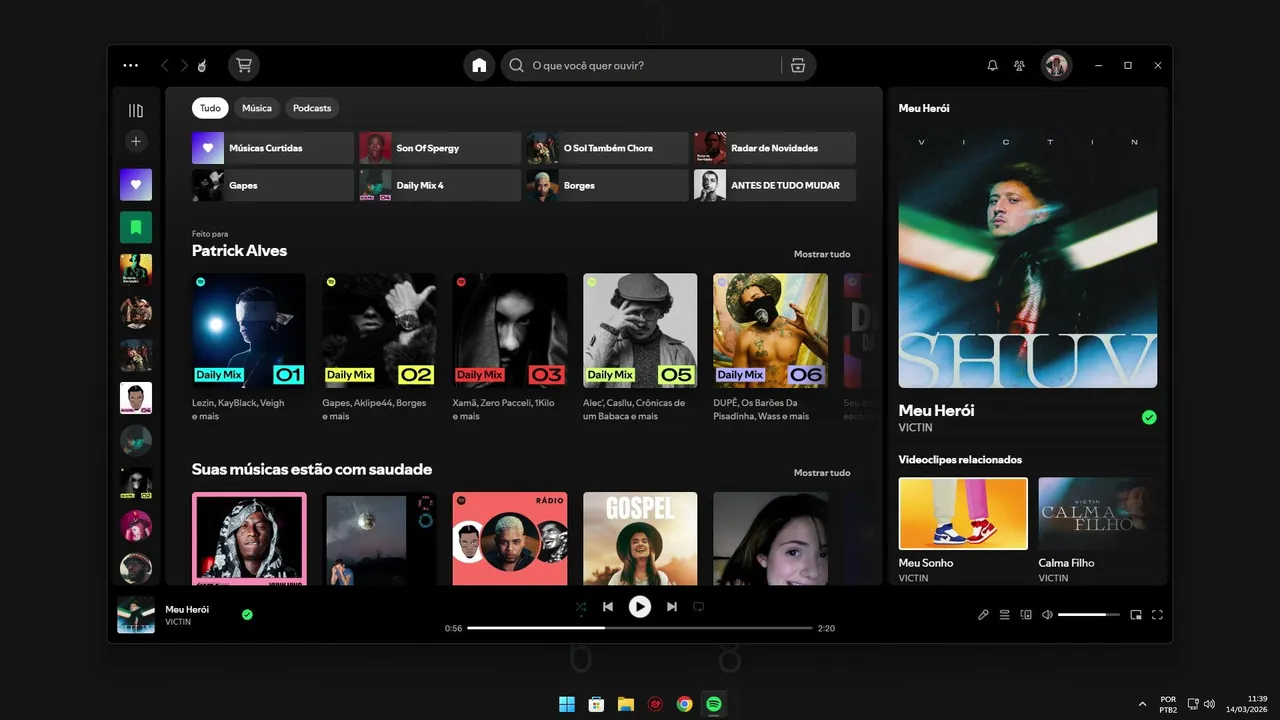Open the miniplayer icon
This screenshot has height=720, width=1280.
click(x=1136, y=615)
